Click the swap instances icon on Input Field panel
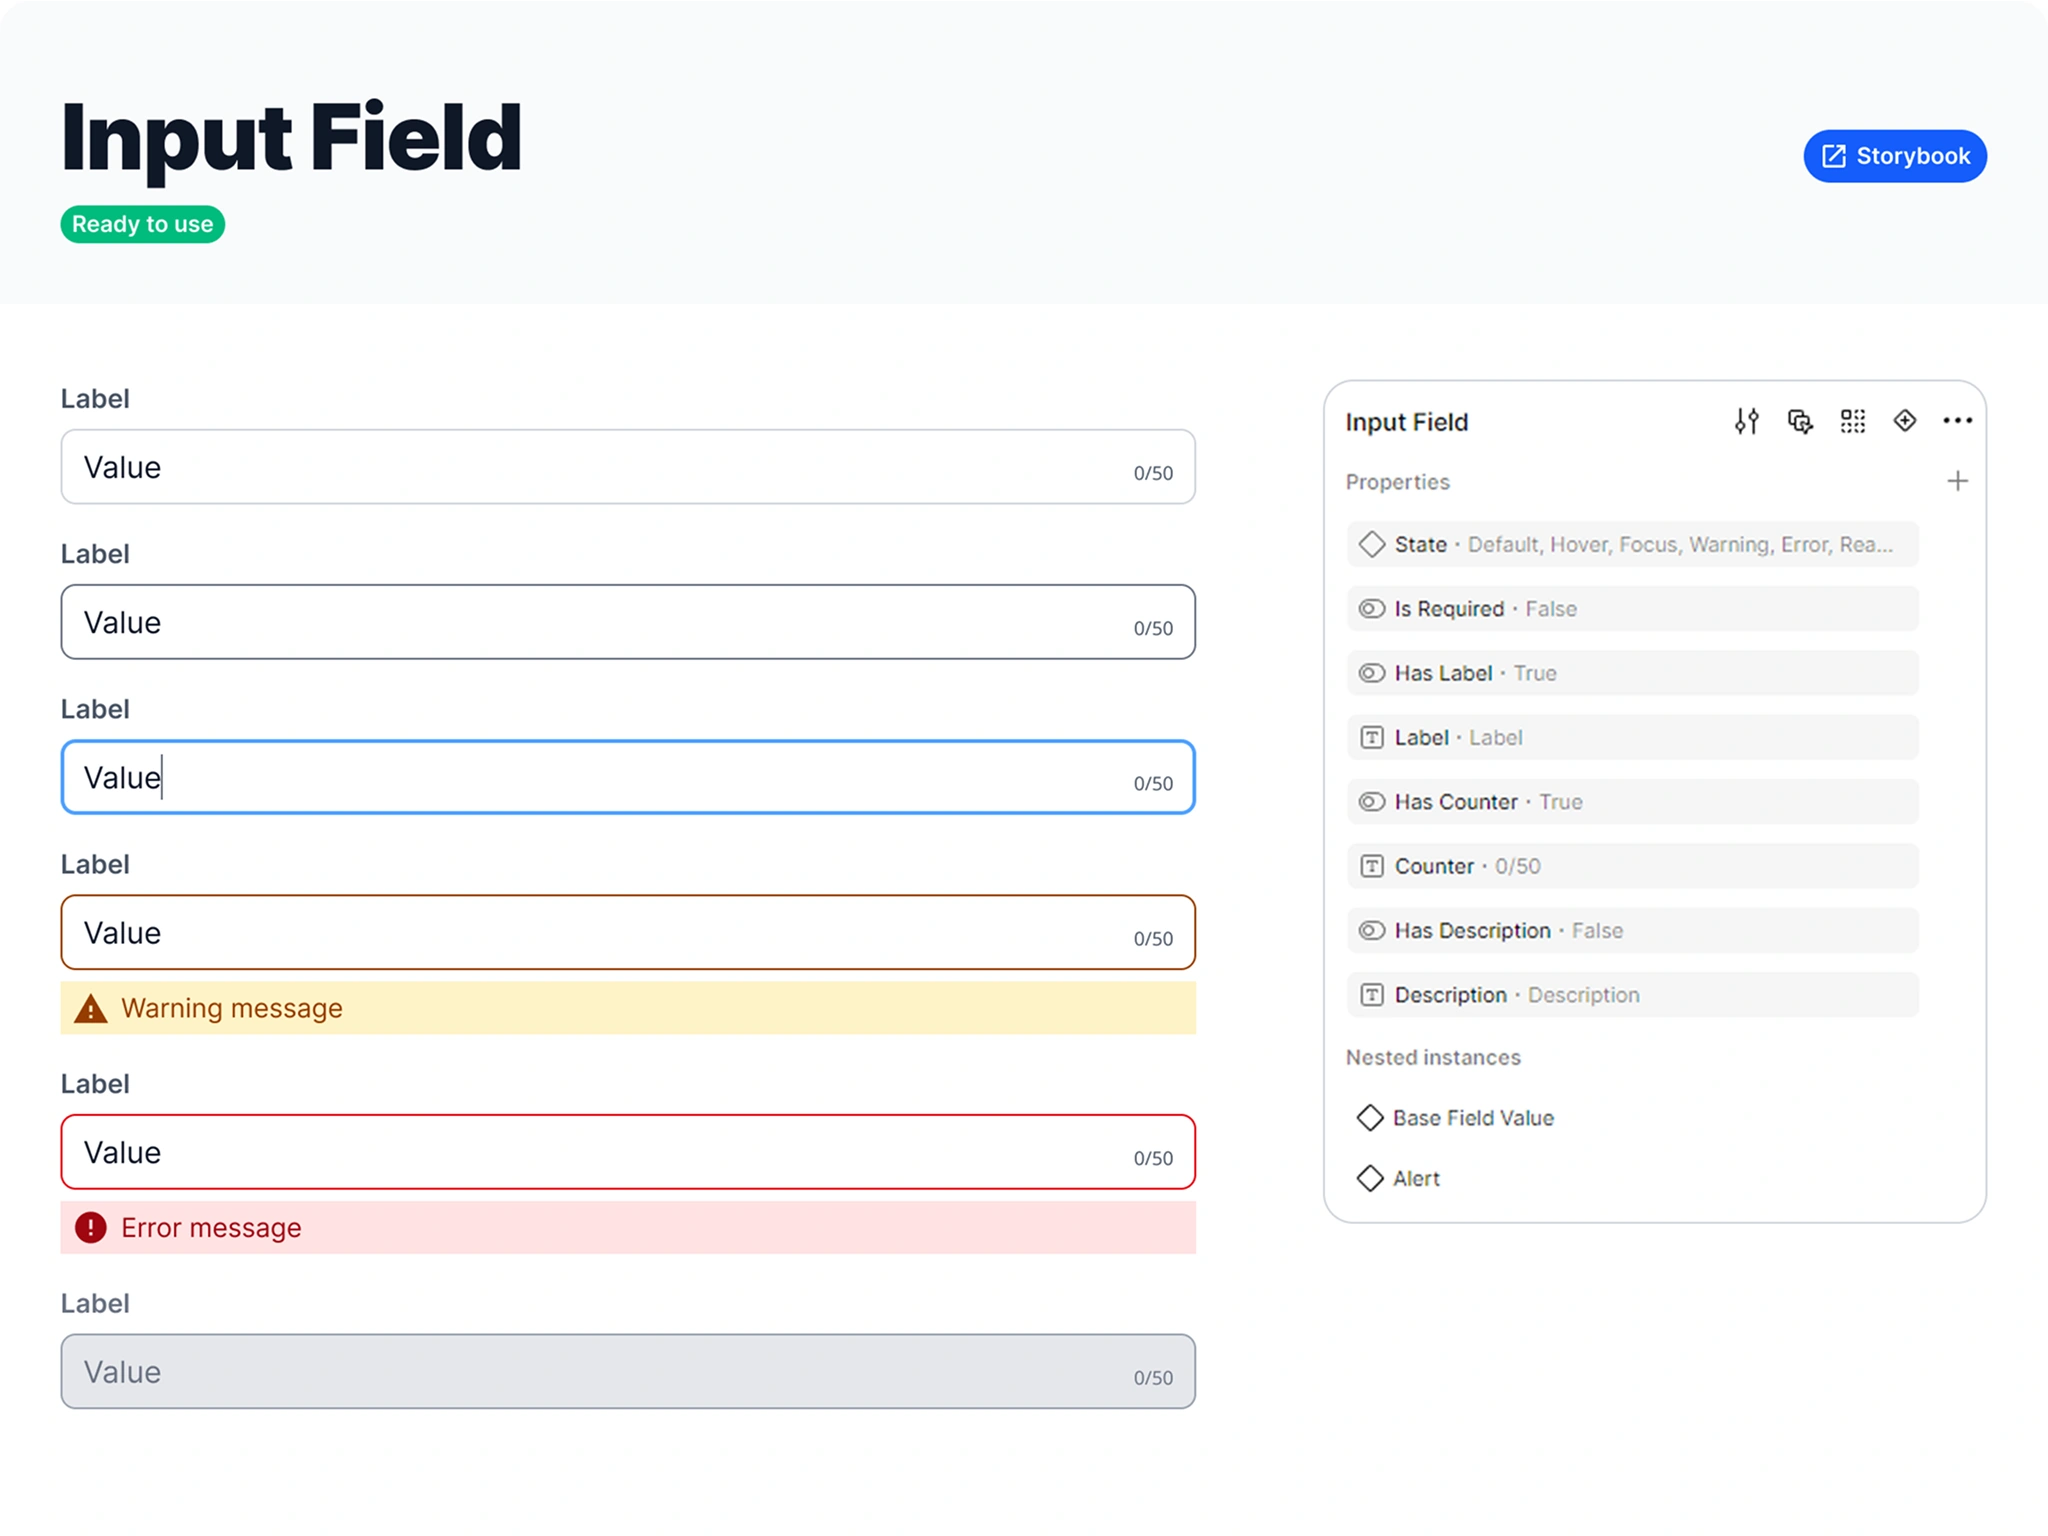 pyautogui.click(x=1800, y=421)
